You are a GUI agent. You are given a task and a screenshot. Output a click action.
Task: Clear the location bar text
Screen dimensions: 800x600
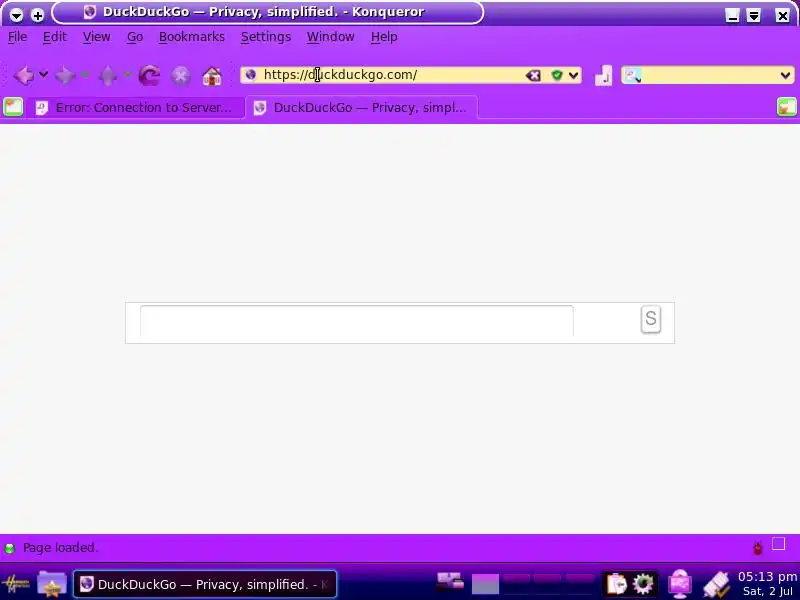click(533, 76)
